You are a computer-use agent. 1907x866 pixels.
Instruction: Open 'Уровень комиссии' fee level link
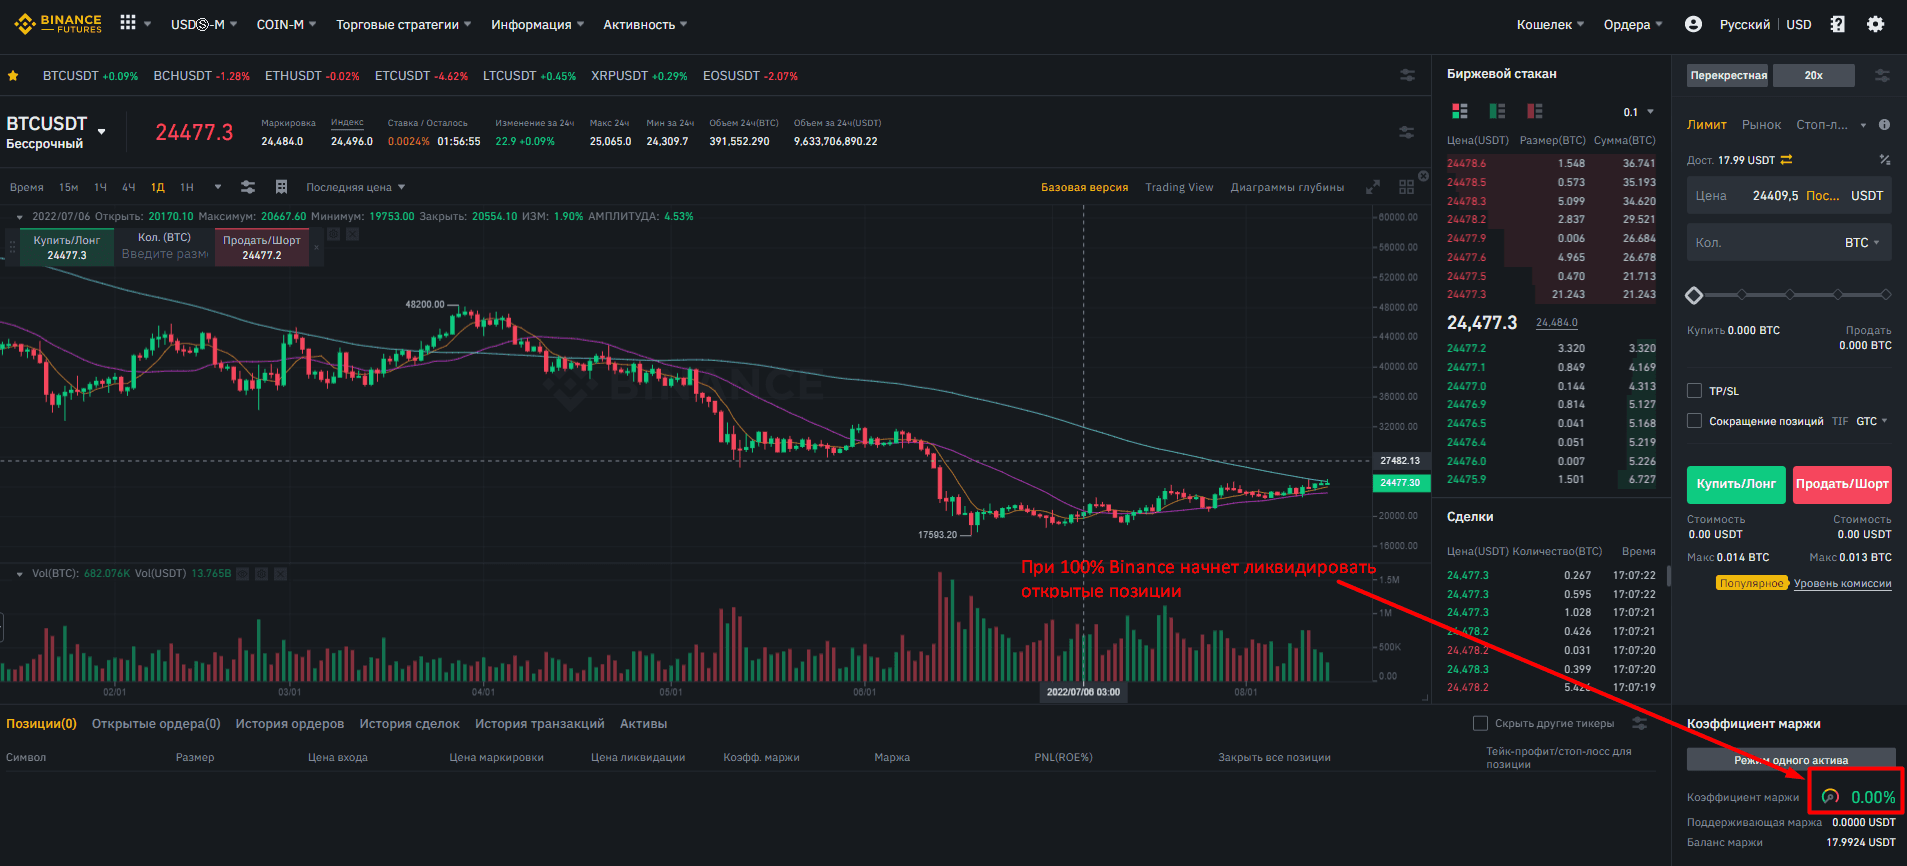tap(1842, 583)
